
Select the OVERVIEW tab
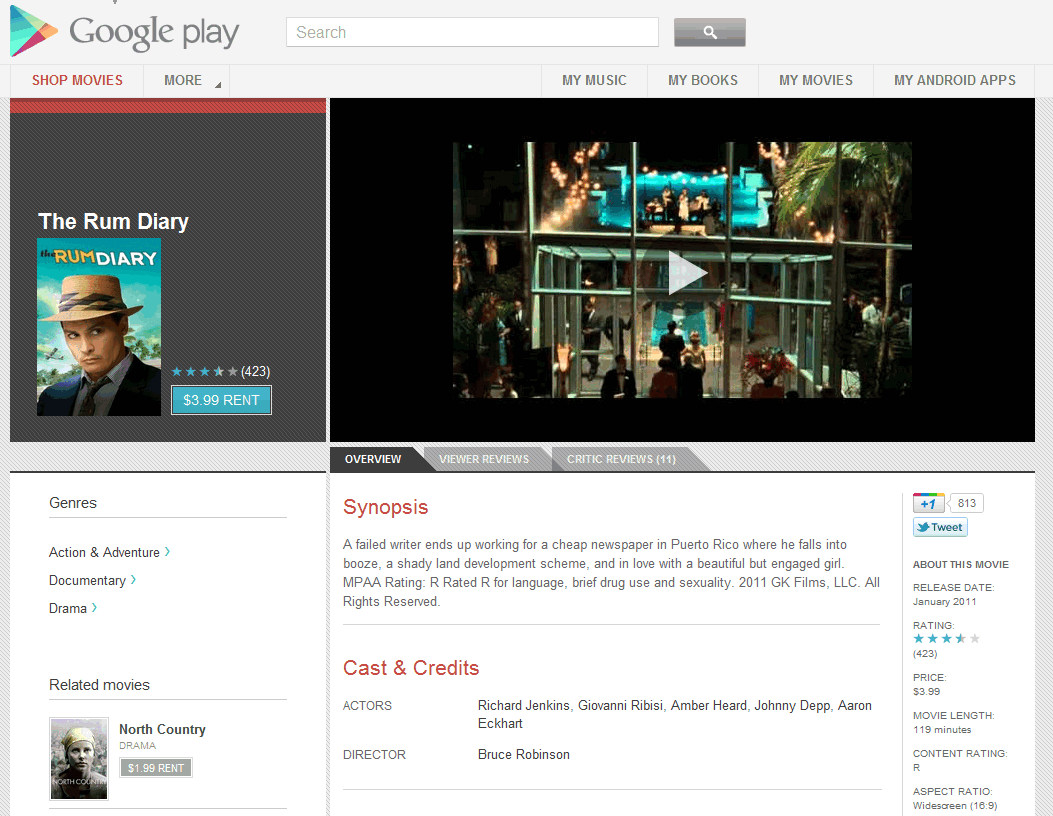(x=373, y=459)
